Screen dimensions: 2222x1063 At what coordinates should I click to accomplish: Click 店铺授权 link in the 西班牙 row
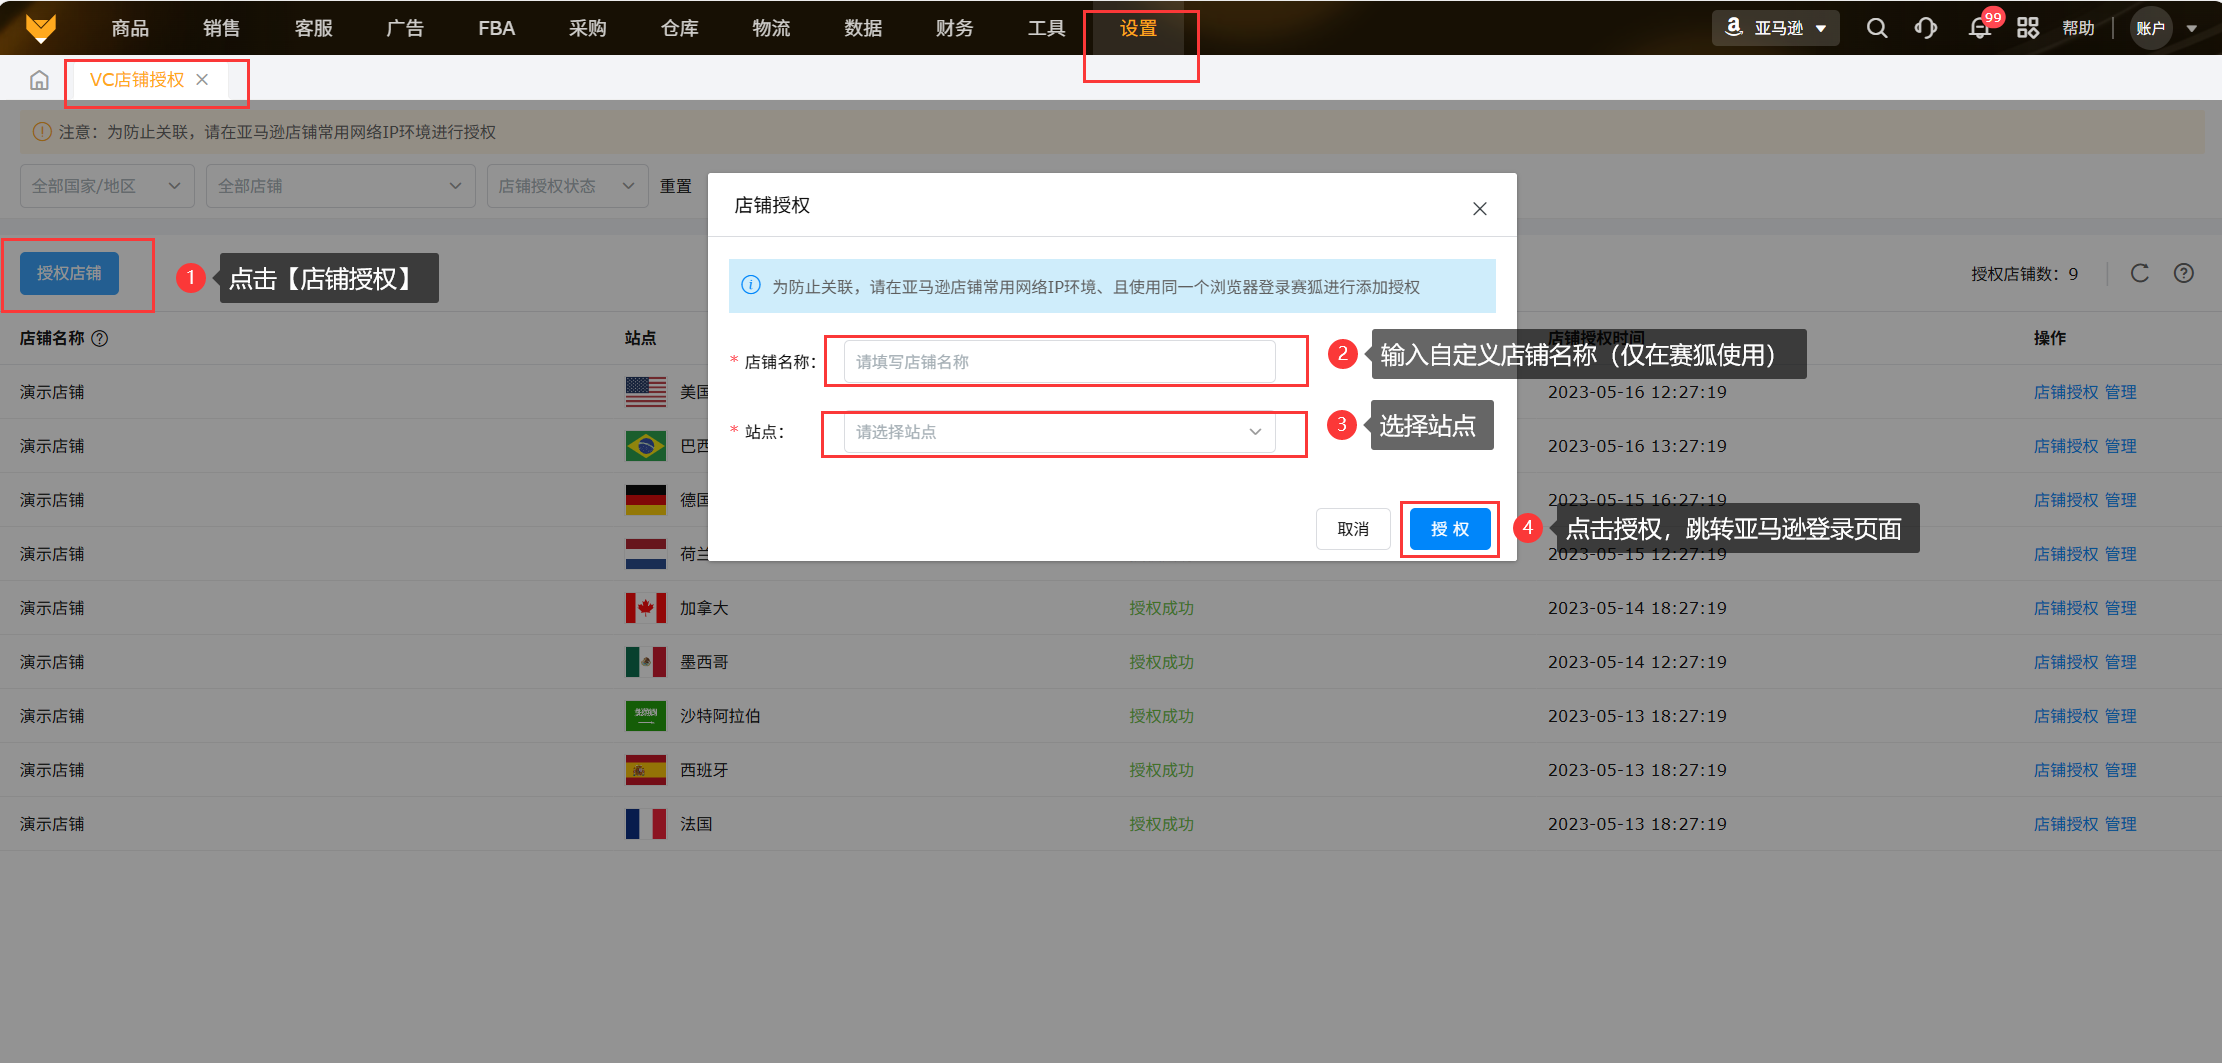tap(2066, 770)
